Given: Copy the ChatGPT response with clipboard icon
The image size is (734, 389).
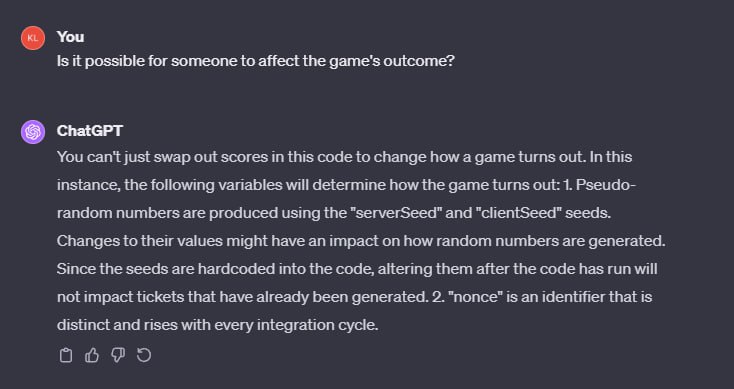Looking at the screenshot, I should tap(66, 355).
